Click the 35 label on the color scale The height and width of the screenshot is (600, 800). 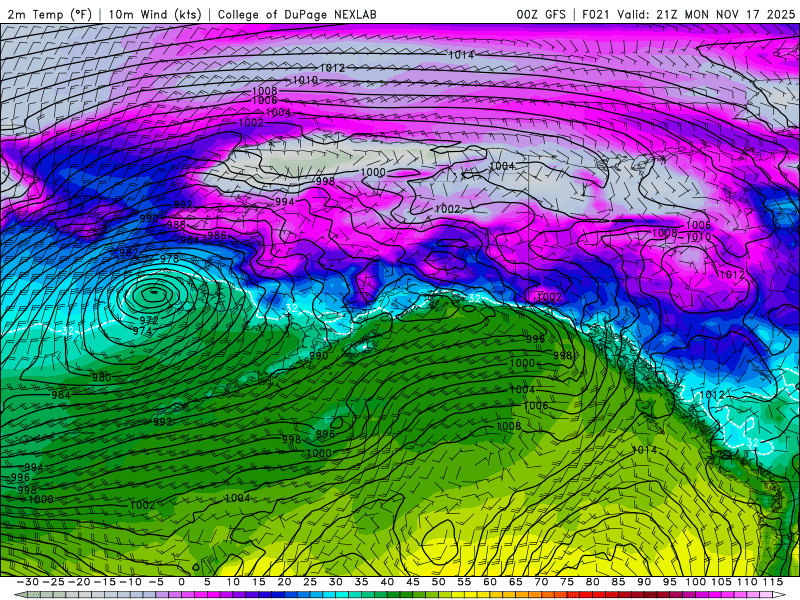361,582
